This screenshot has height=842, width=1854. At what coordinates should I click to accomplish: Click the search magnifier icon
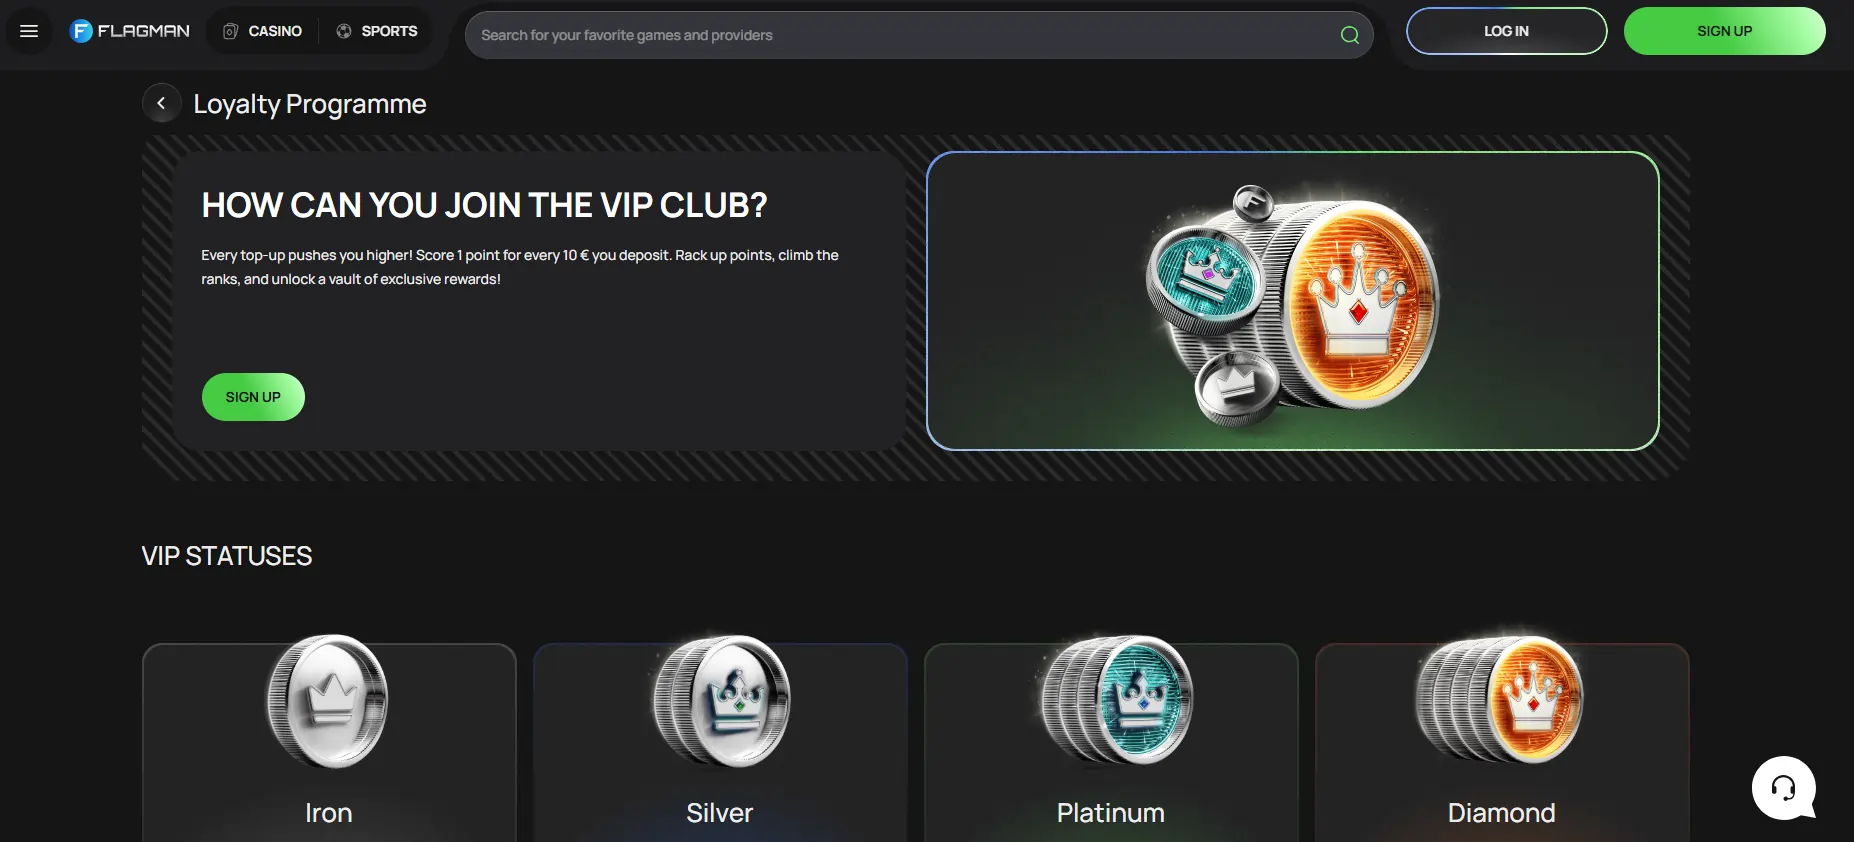point(1349,35)
